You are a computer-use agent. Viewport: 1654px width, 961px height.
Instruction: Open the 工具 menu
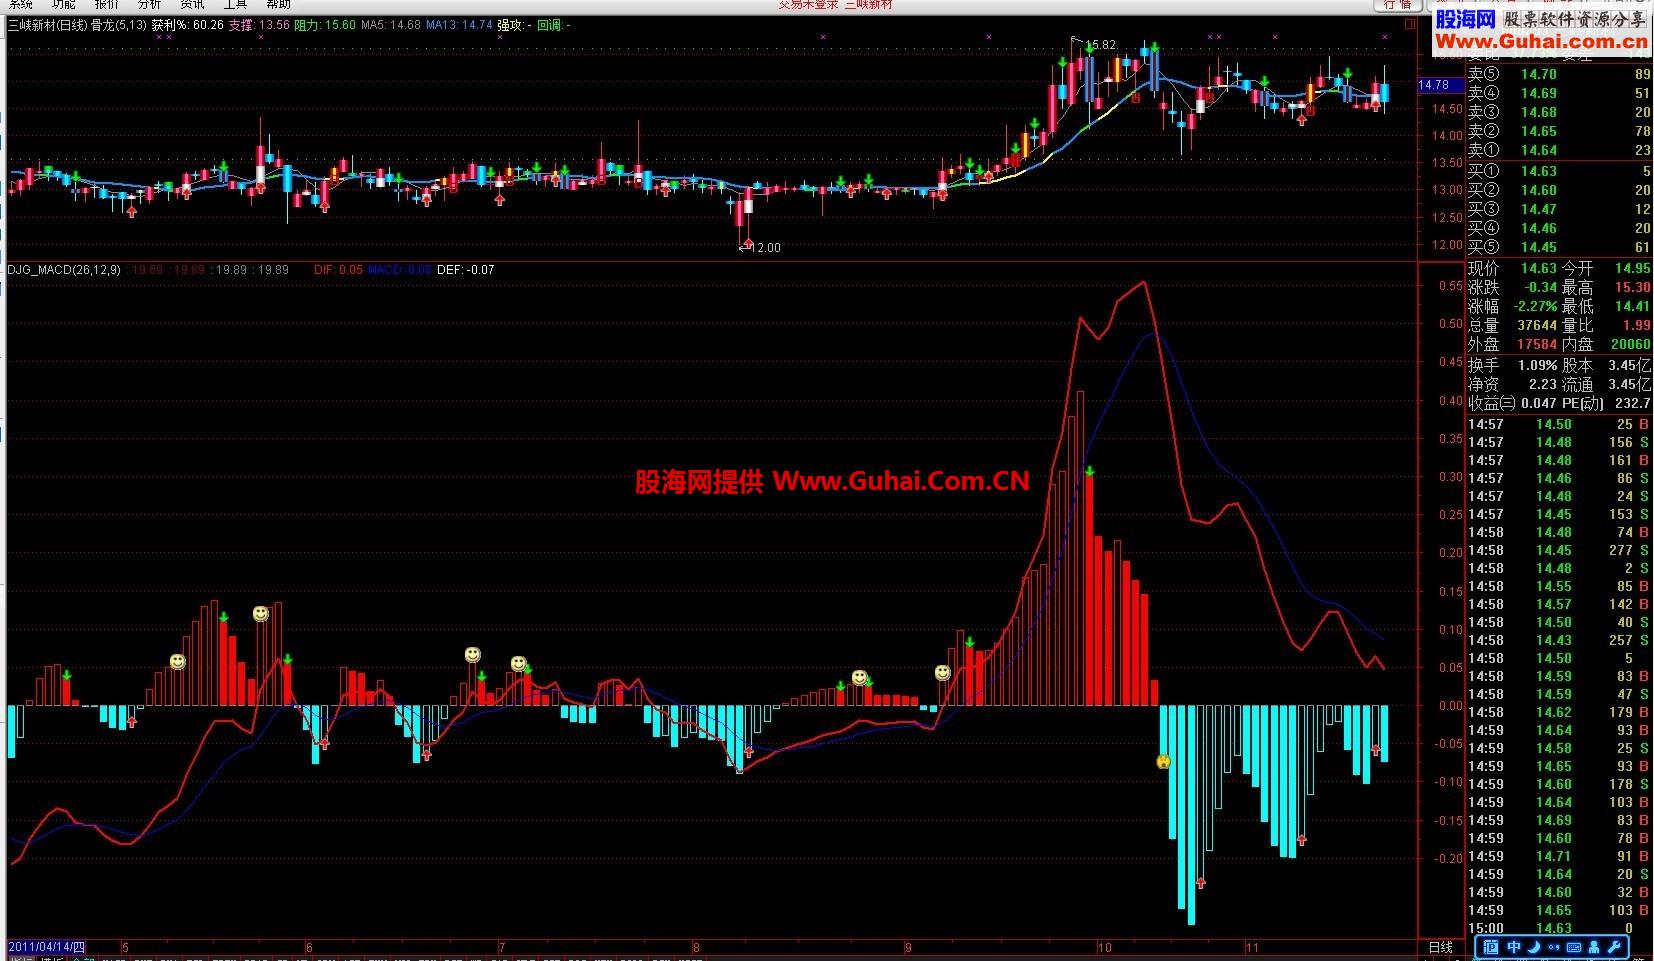235,4
